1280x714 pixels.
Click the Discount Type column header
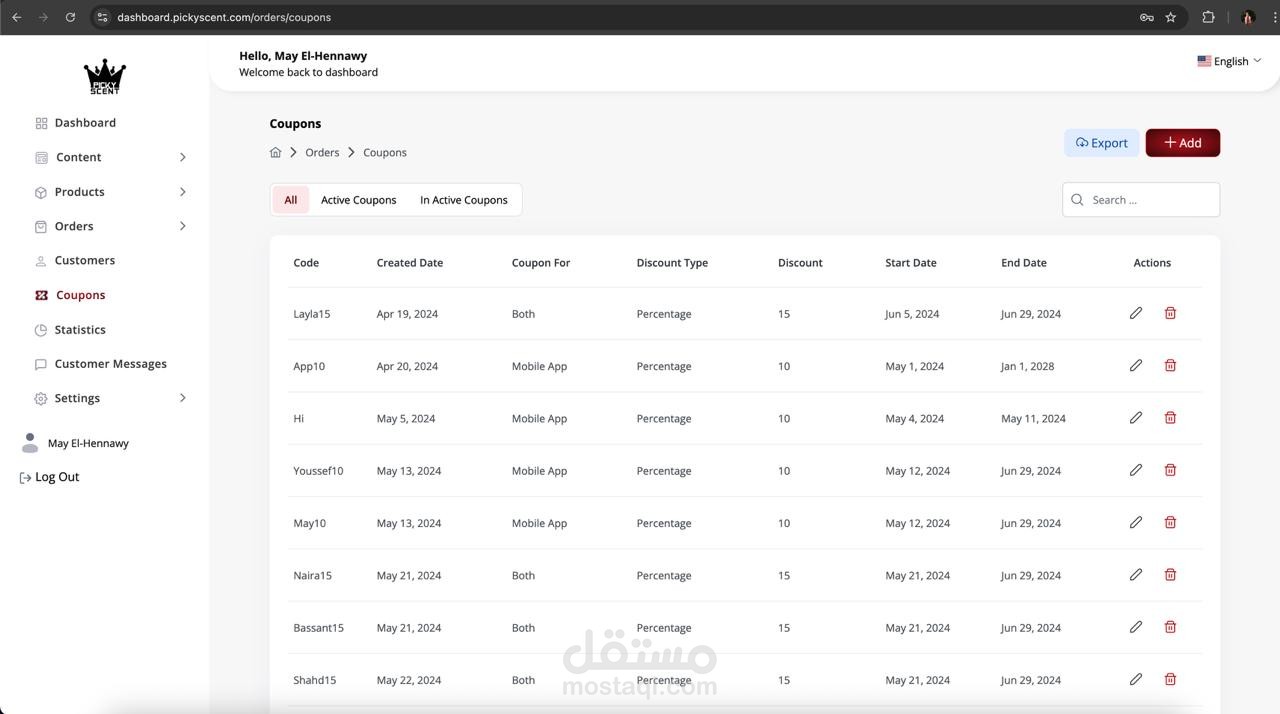click(x=672, y=263)
